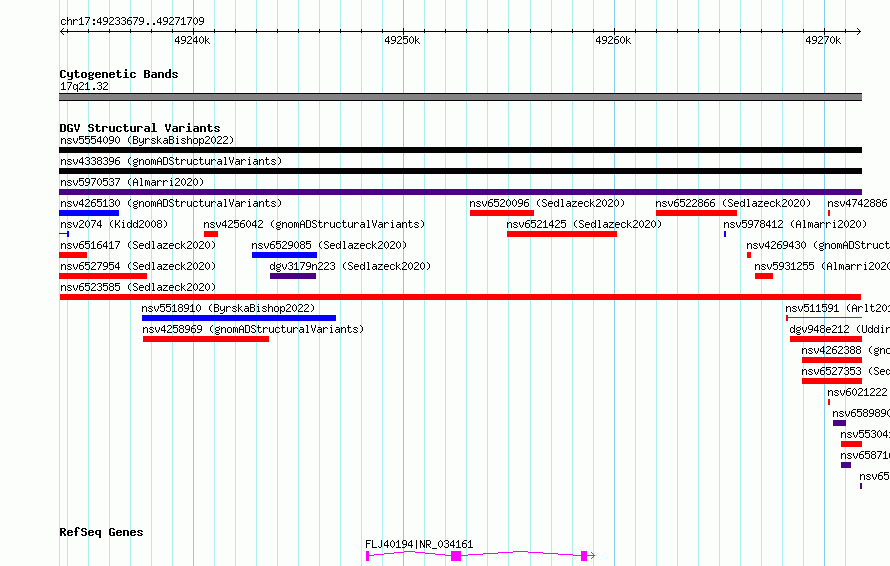Open the nsv5978412 (Almarri2020) label
This screenshot has height=566, width=890.
click(x=795, y=224)
